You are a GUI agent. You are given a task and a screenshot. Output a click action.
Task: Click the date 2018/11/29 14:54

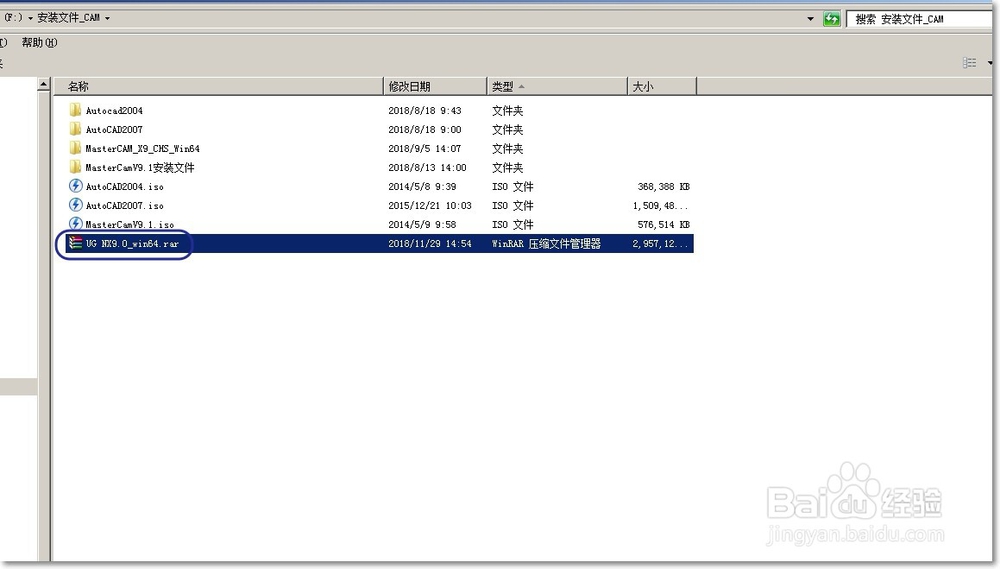pos(430,244)
